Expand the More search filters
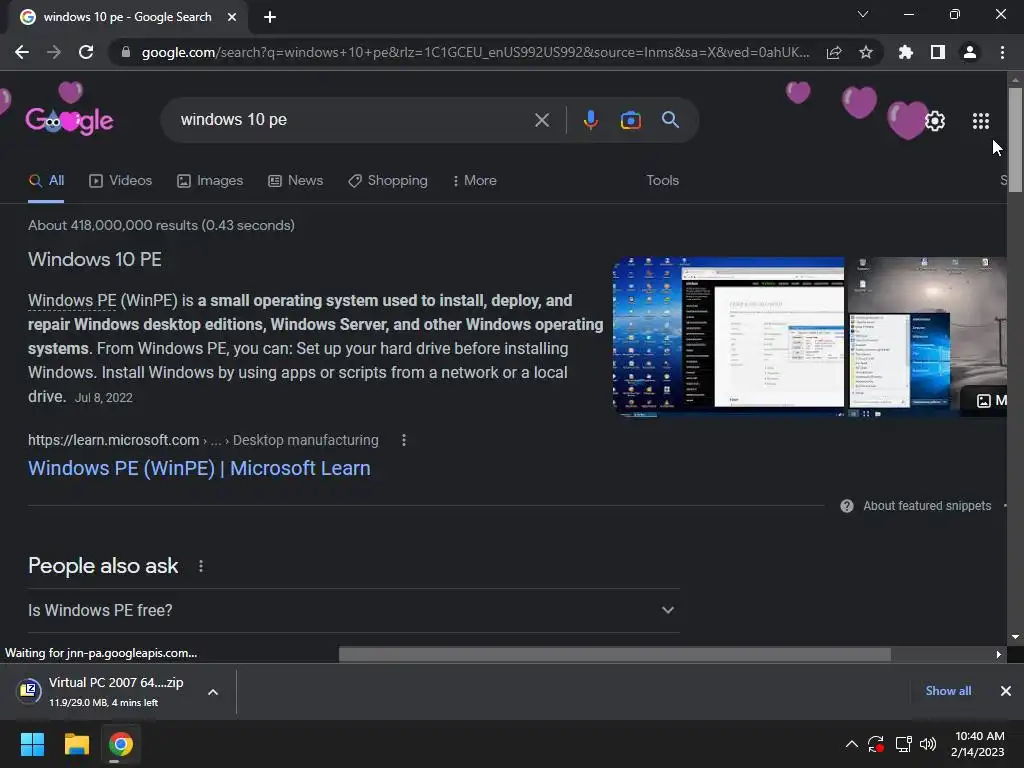This screenshot has height=768, width=1024. (x=475, y=181)
